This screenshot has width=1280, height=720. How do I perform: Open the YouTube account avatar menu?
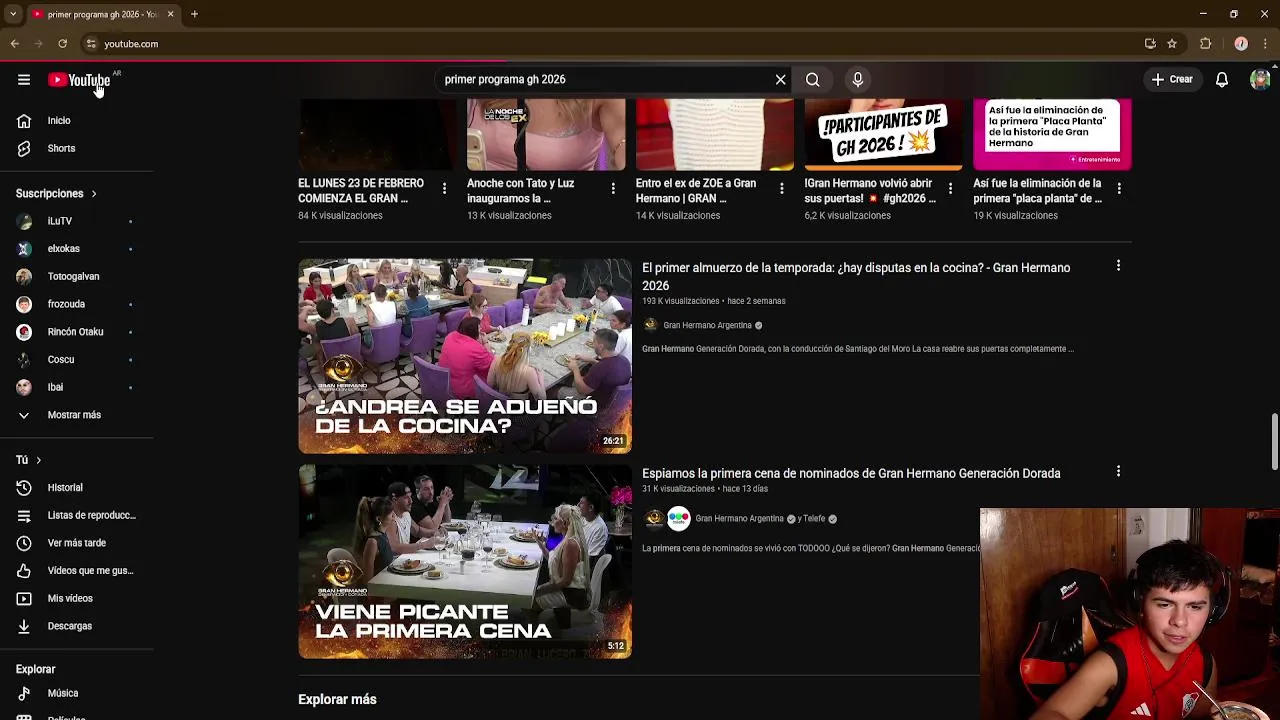point(1260,80)
